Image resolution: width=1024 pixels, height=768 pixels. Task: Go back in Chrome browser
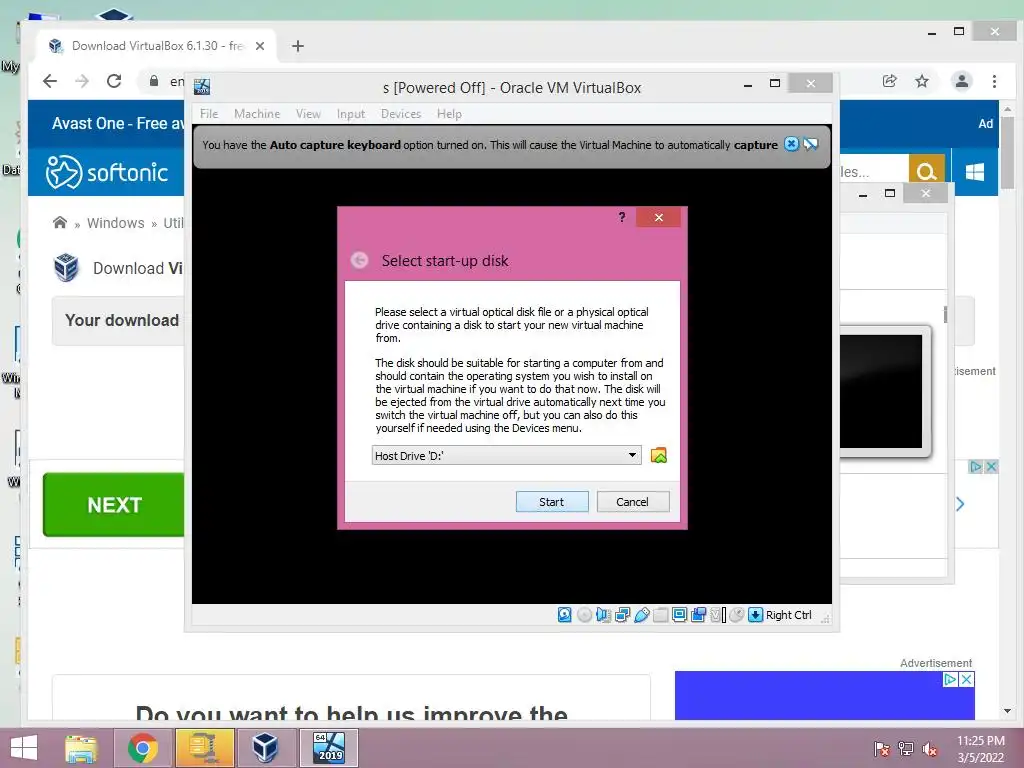[50, 81]
